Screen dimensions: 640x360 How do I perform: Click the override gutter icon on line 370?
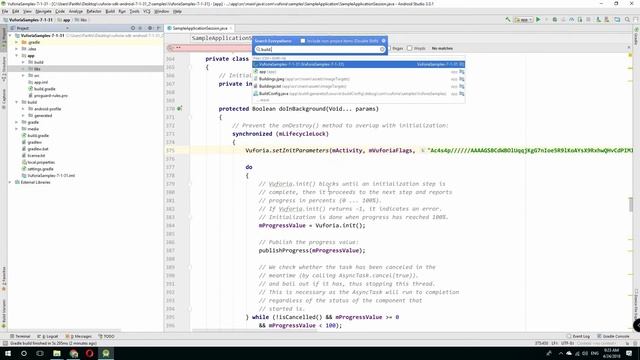pyautogui.click(x=180, y=109)
